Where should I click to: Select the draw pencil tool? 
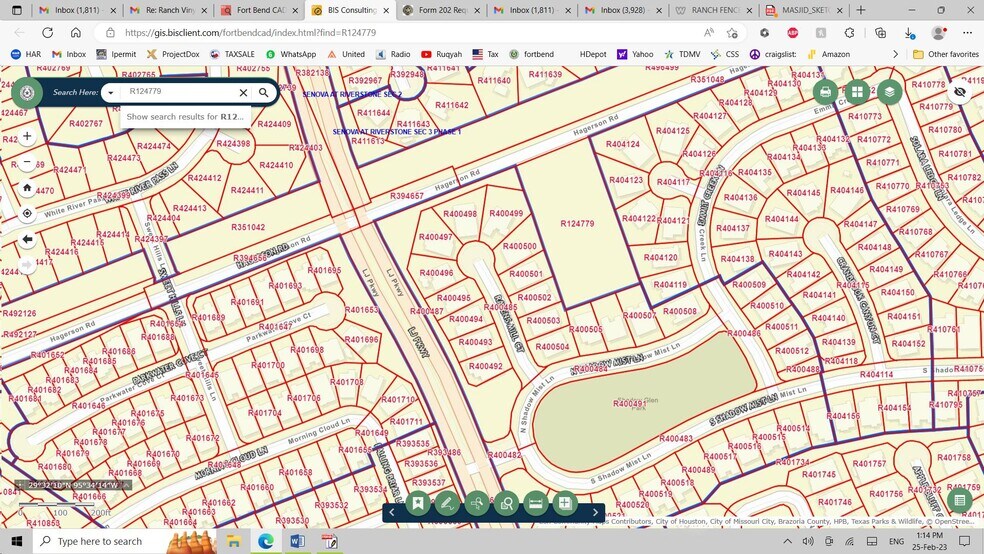(x=447, y=503)
